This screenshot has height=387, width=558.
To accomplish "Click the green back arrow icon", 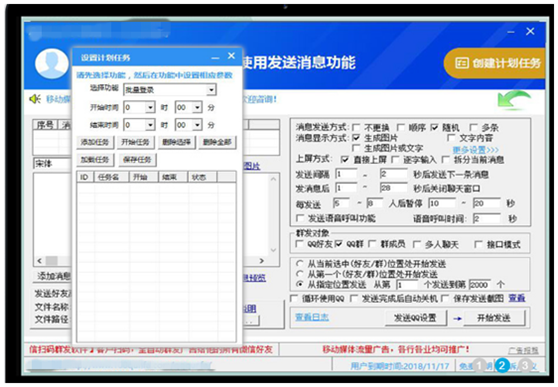I will pos(514,100).
